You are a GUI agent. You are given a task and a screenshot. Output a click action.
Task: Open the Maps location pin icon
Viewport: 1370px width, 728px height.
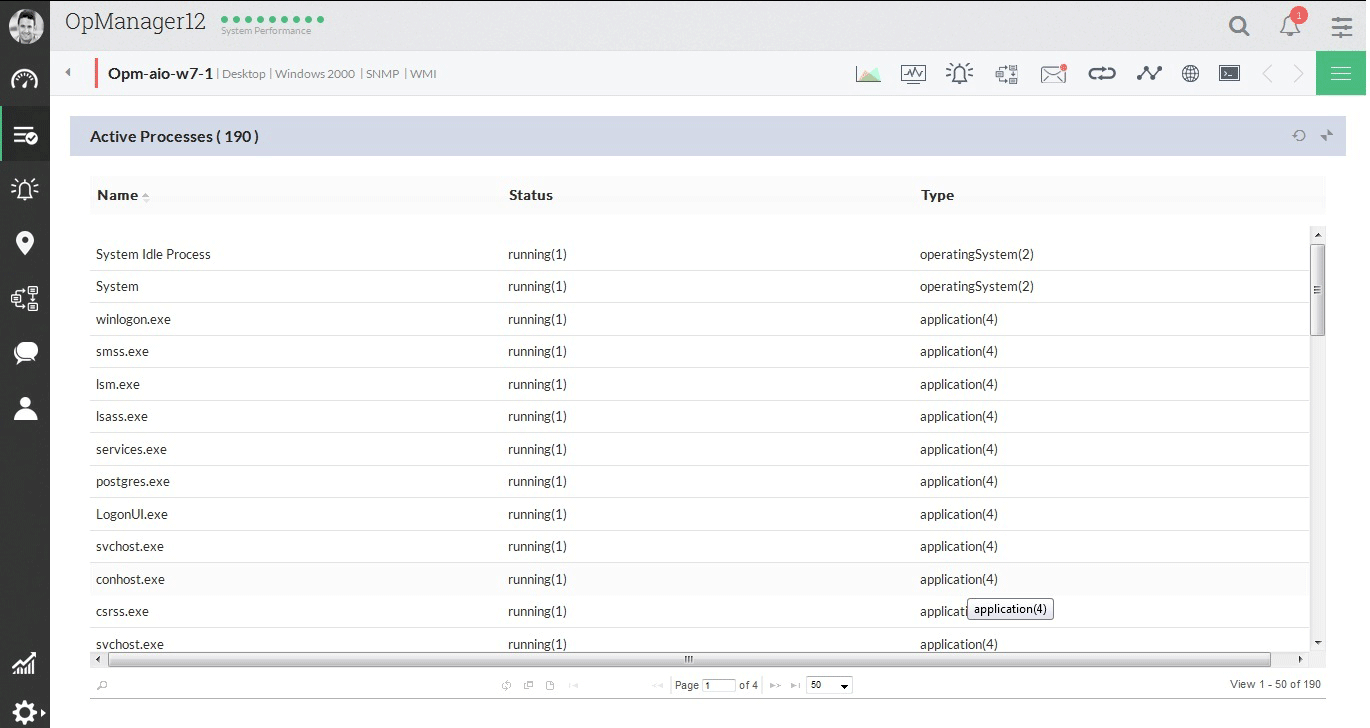coord(25,243)
